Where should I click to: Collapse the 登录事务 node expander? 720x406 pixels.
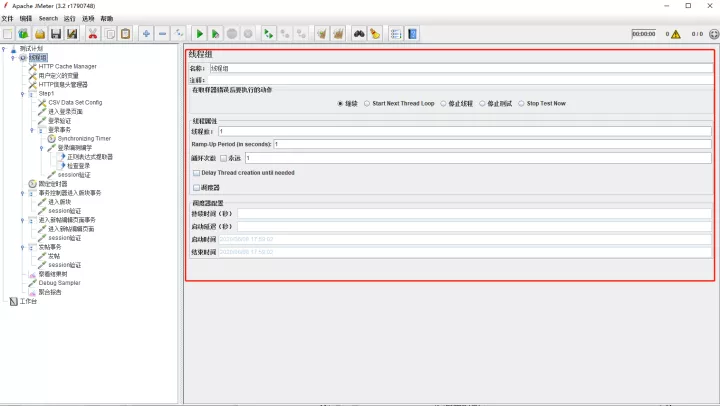point(32,130)
